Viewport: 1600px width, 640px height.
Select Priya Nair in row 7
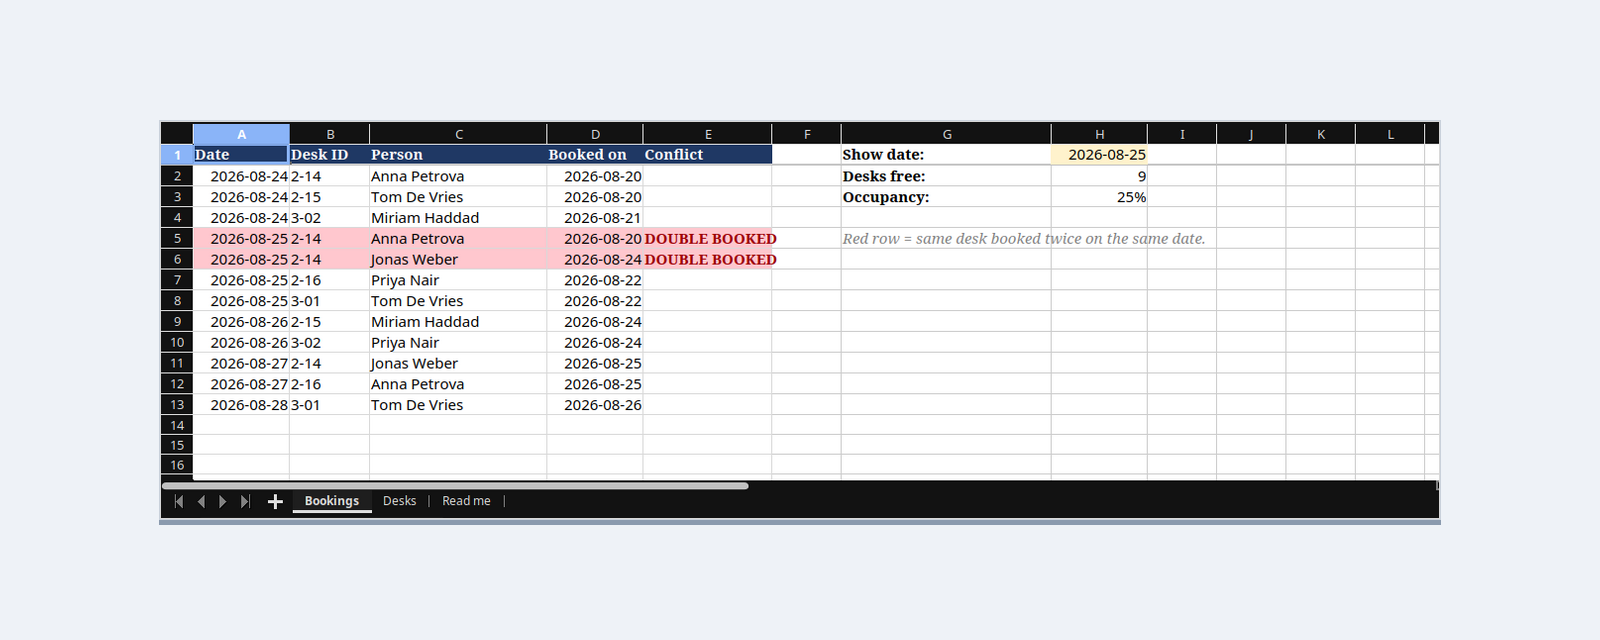458,280
